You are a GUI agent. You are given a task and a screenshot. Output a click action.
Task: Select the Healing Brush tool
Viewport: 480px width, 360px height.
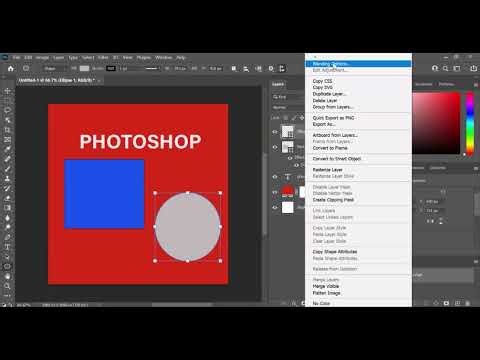click(7, 159)
